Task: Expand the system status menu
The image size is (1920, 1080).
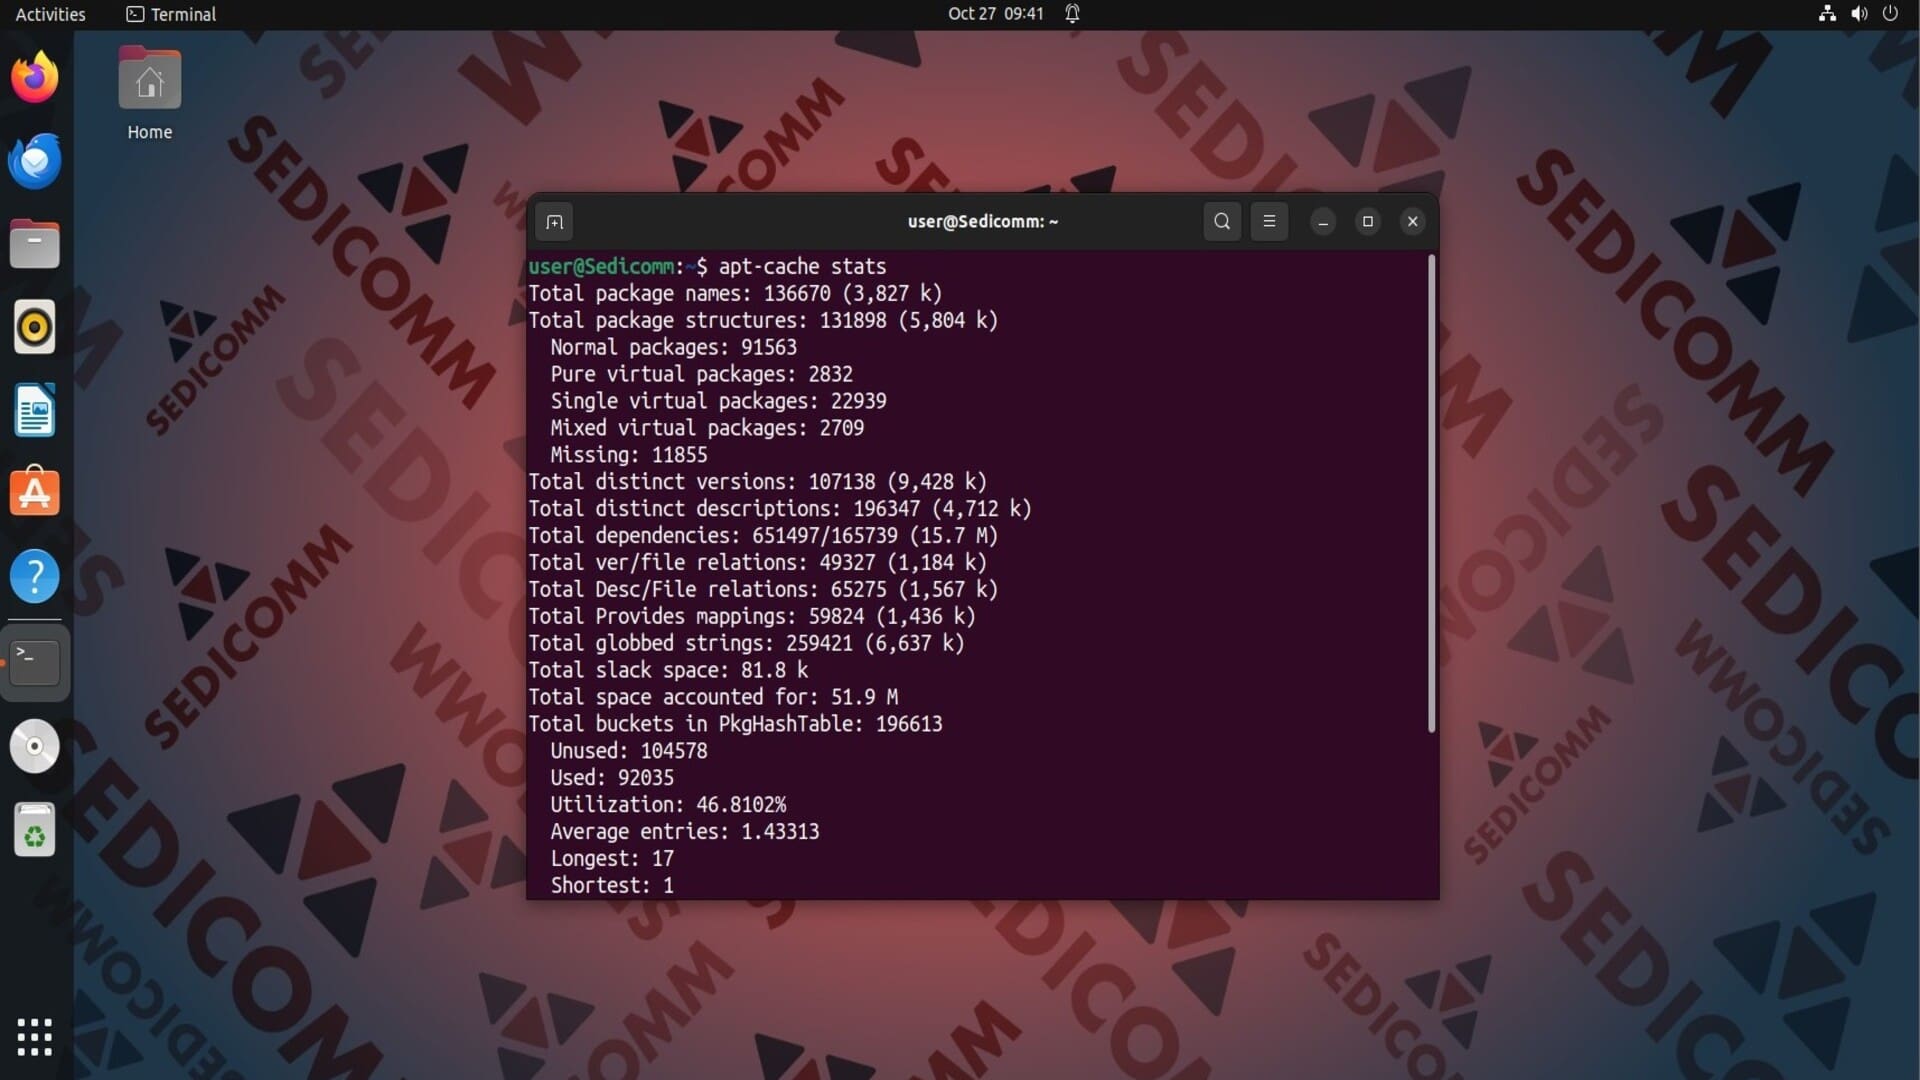Action: [x=1858, y=14]
